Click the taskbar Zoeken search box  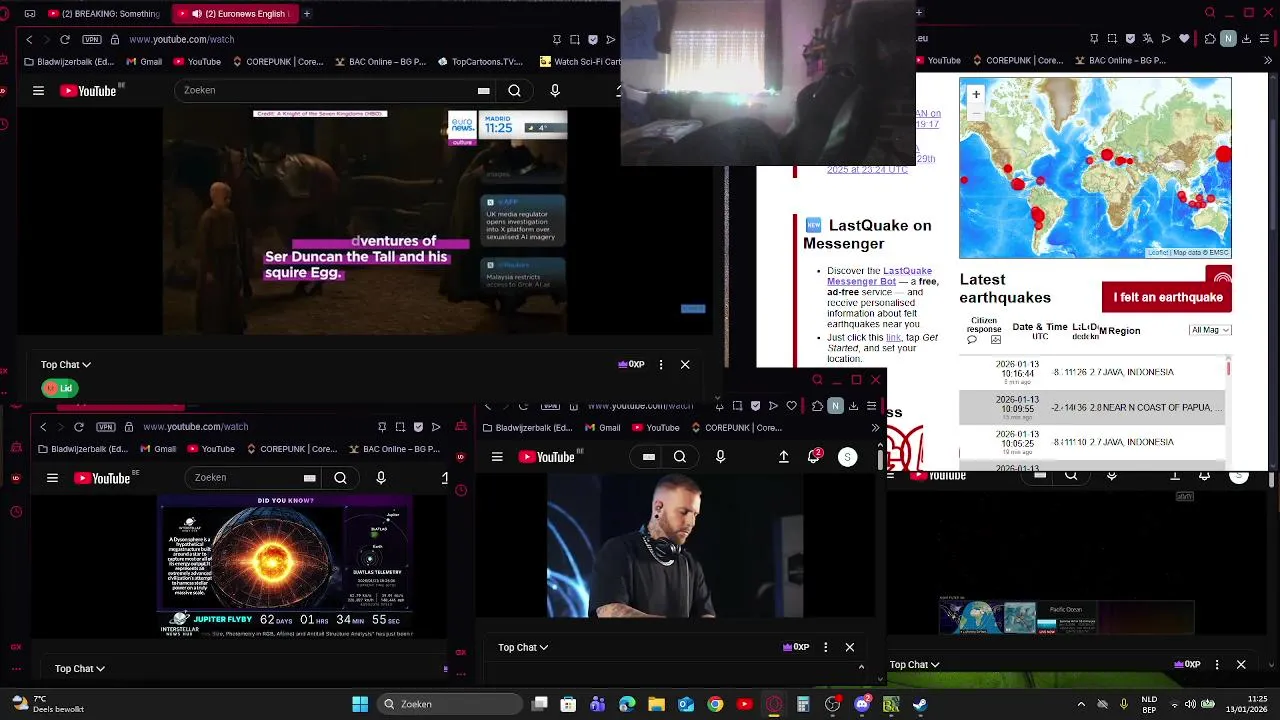click(x=449, y=704)
